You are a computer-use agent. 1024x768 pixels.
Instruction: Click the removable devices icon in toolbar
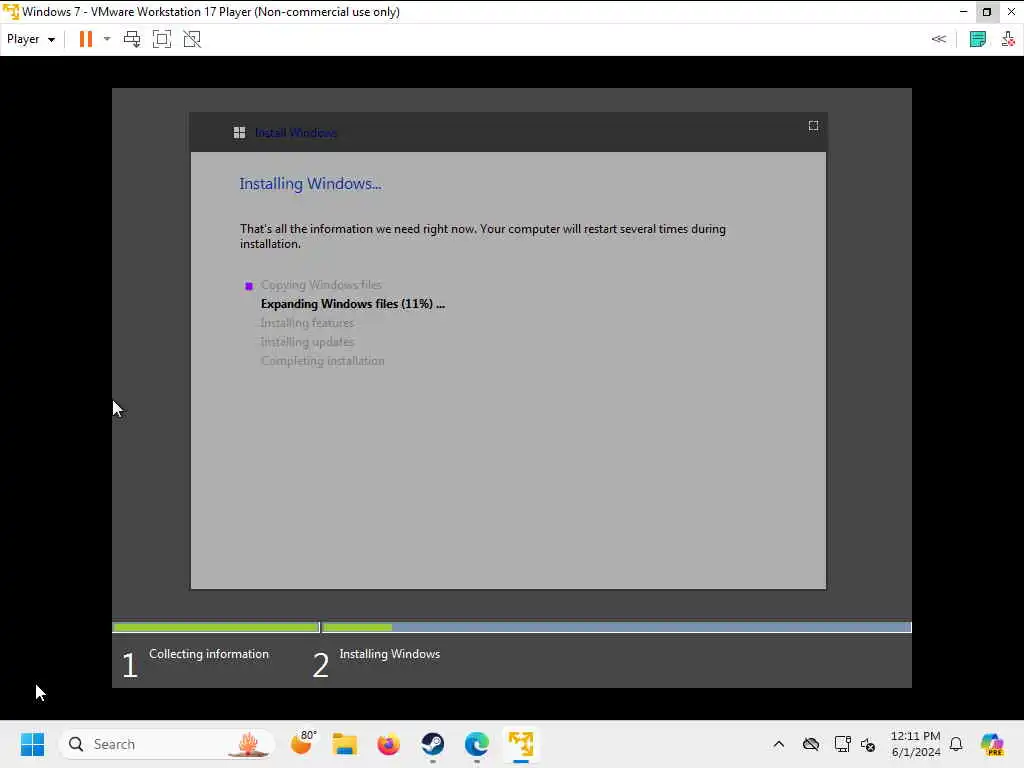click(1008, 39)
